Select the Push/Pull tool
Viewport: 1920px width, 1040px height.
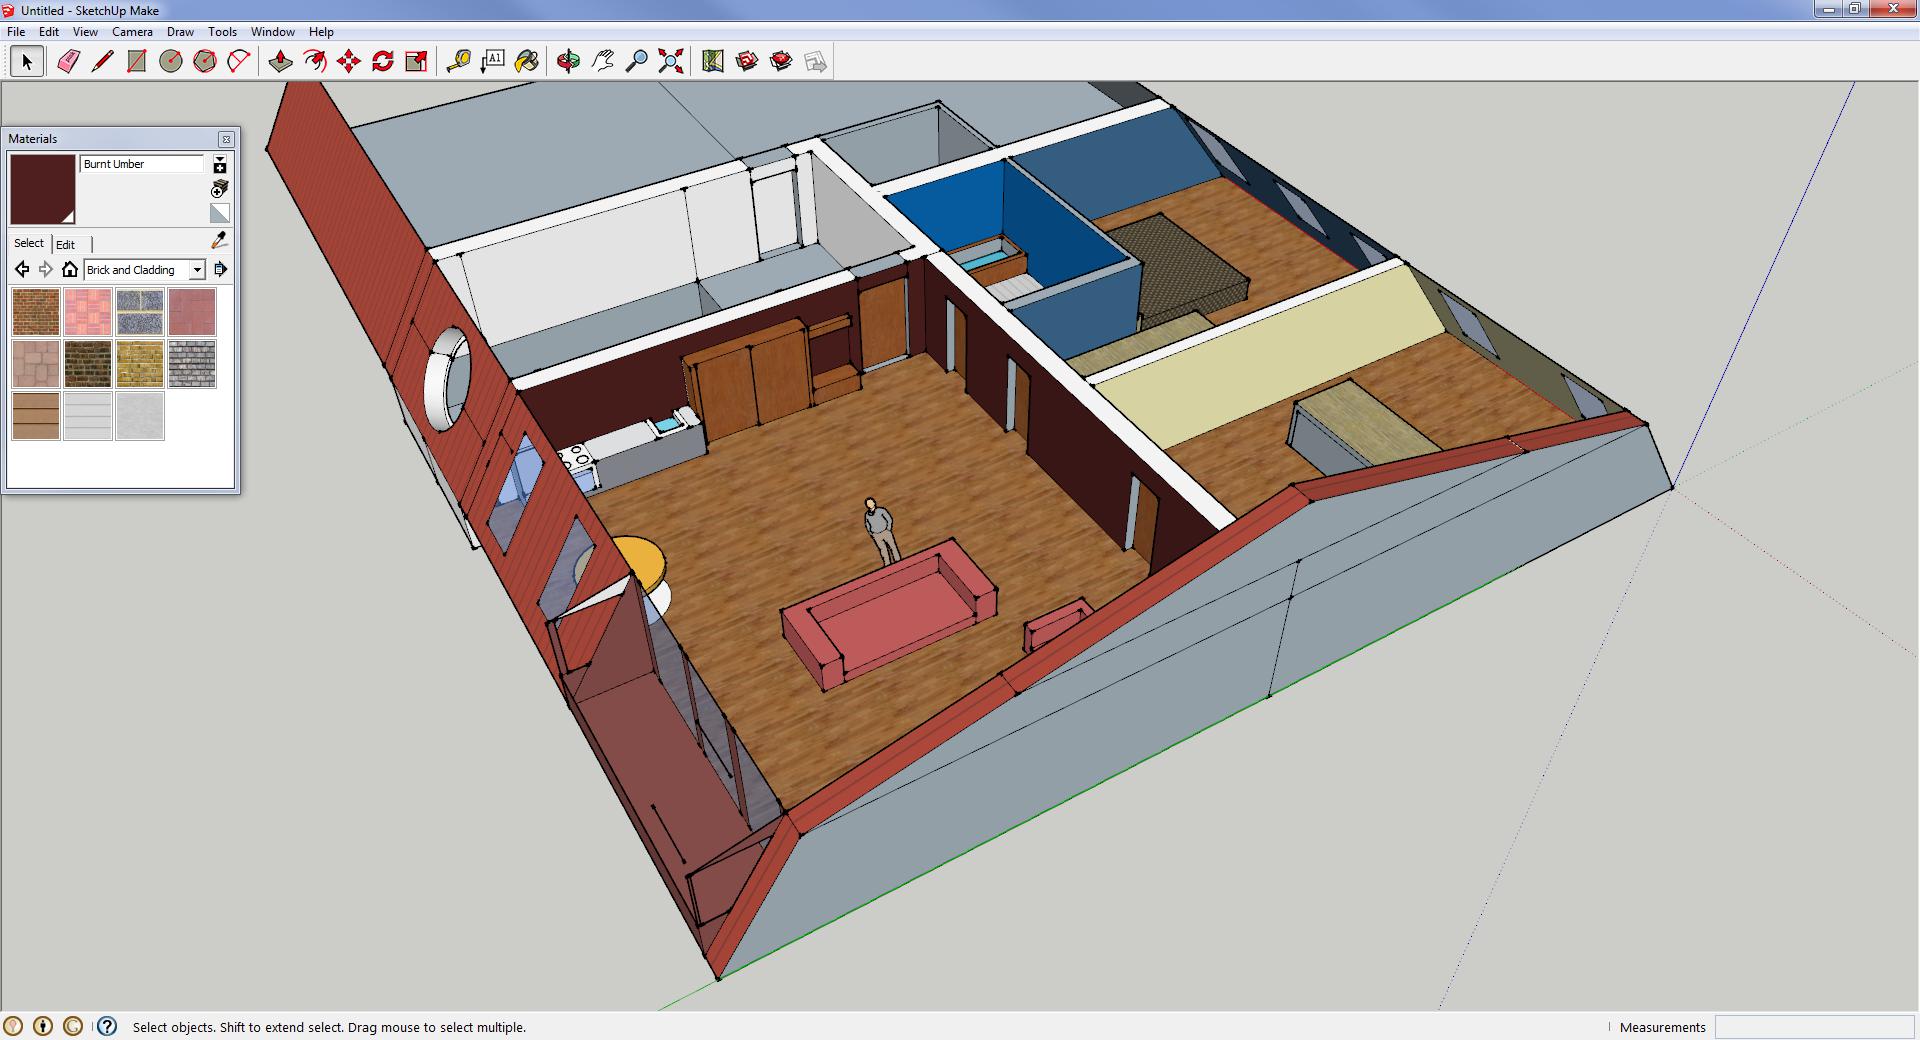pos(280,62)
